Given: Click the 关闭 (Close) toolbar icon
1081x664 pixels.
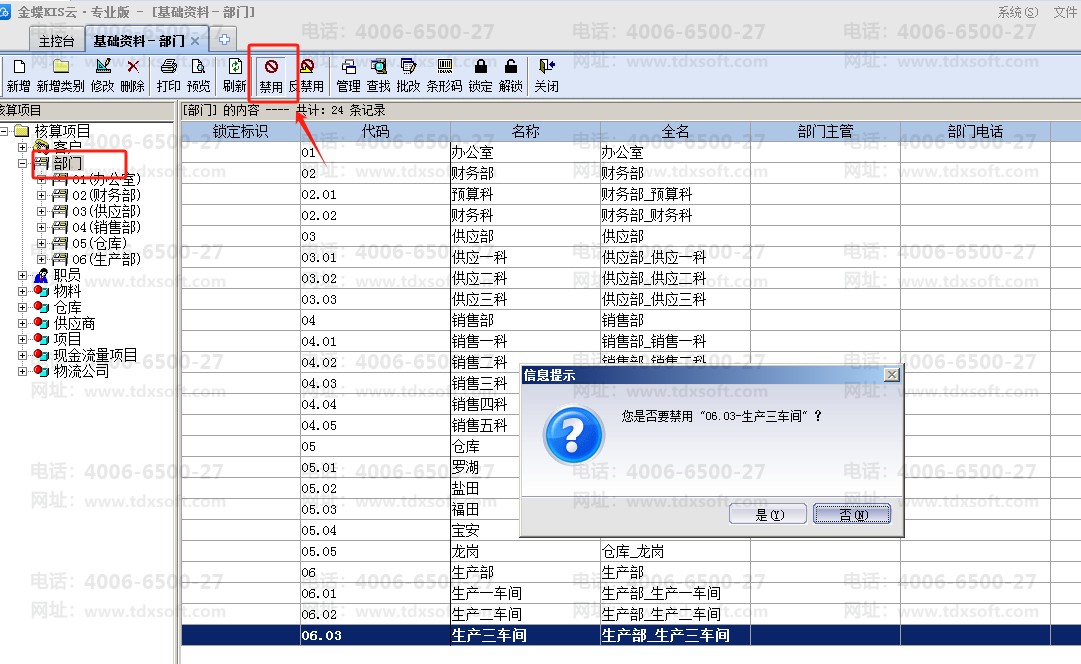Looking at the screenshot, I should [547, 67].
